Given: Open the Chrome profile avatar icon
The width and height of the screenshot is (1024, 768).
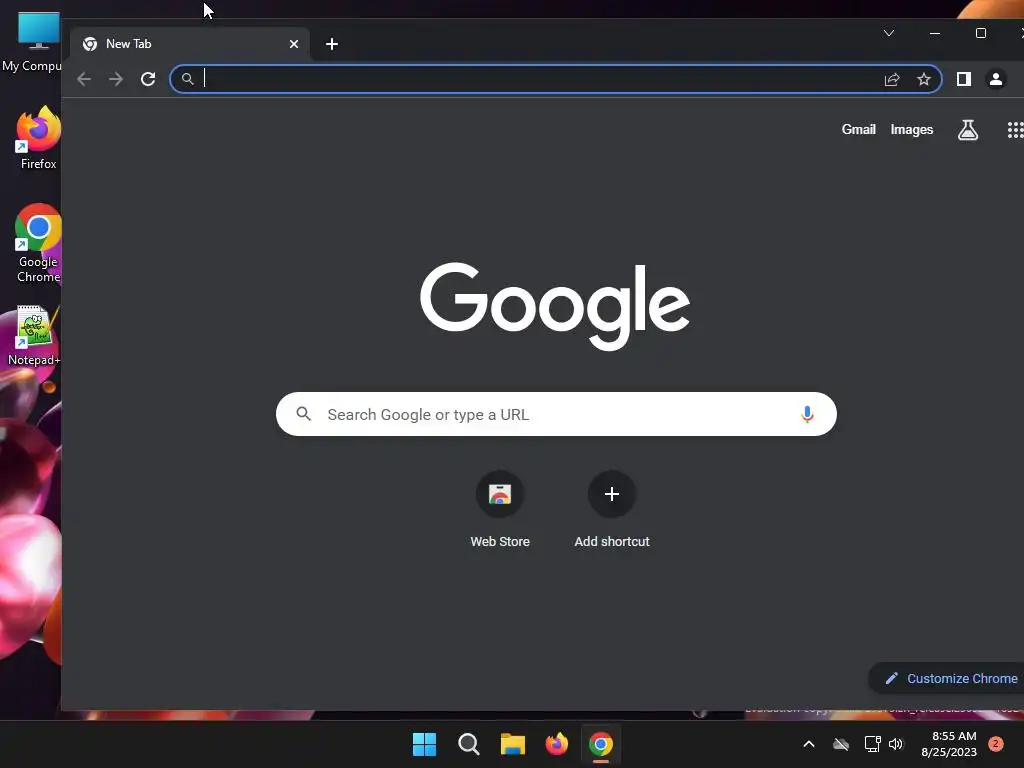Looking at the screenshot, I should pos(995,79).
